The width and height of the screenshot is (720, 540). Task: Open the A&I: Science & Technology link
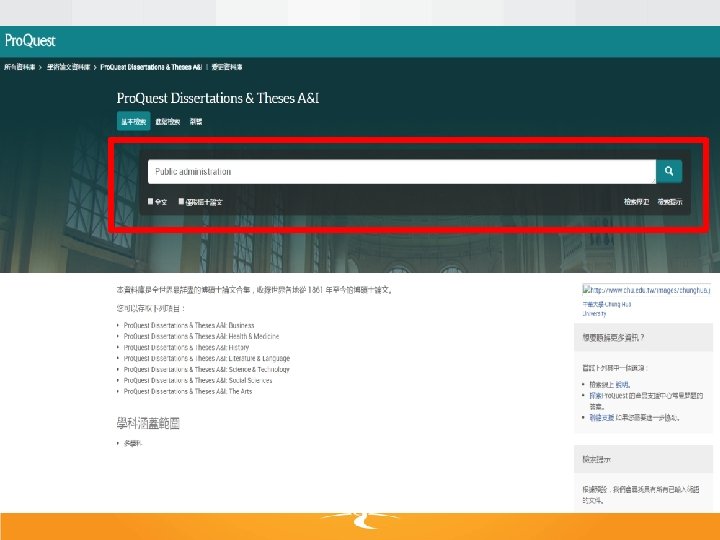[206, 369]
